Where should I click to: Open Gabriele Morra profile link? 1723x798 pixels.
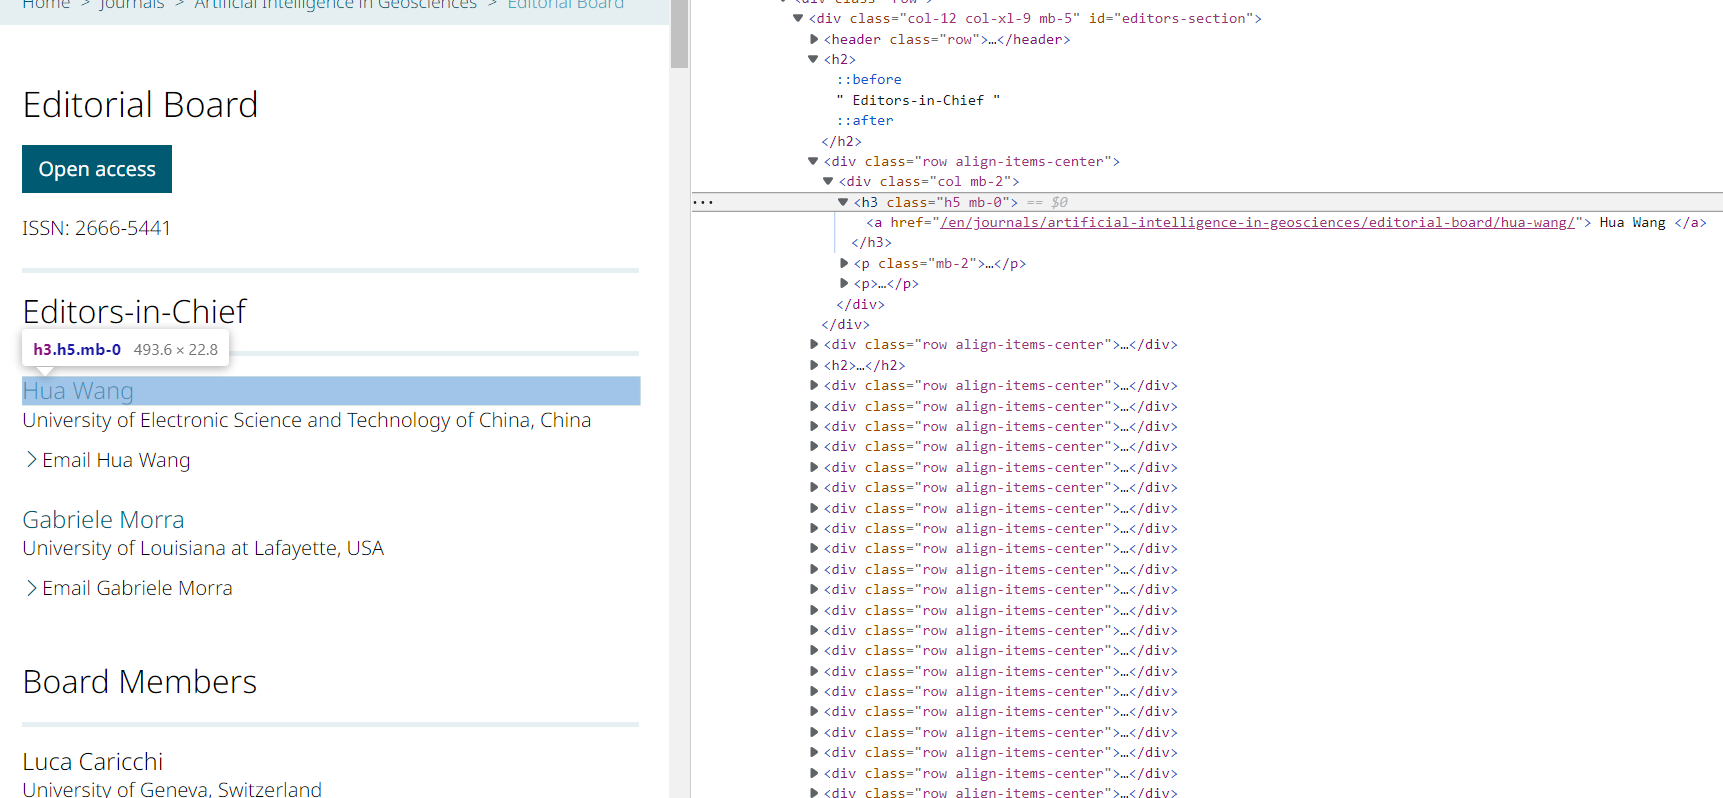103,520
